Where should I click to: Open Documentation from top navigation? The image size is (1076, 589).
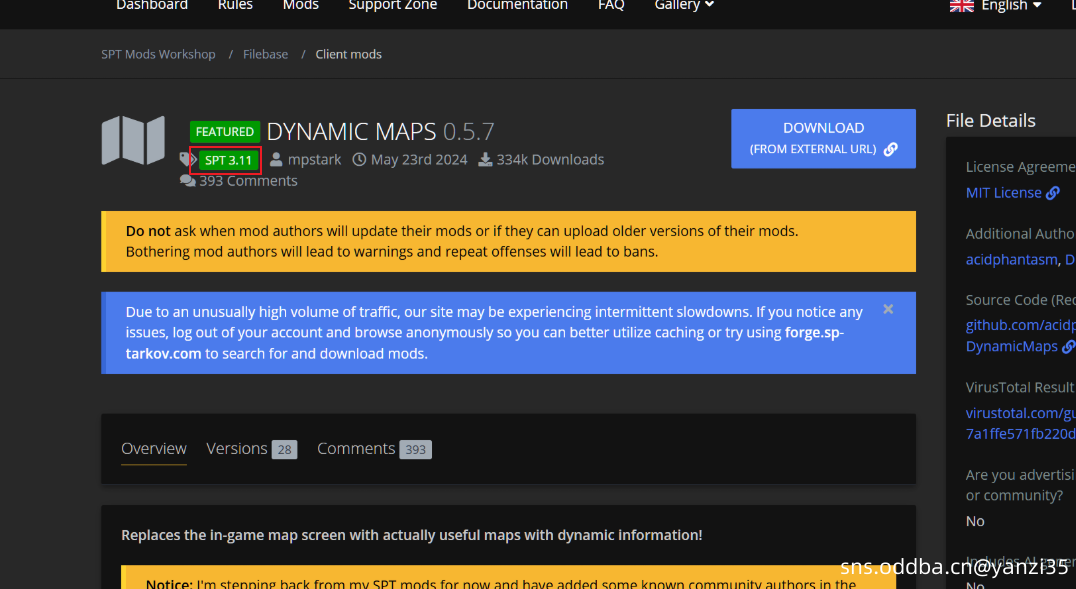coord(517,5)
